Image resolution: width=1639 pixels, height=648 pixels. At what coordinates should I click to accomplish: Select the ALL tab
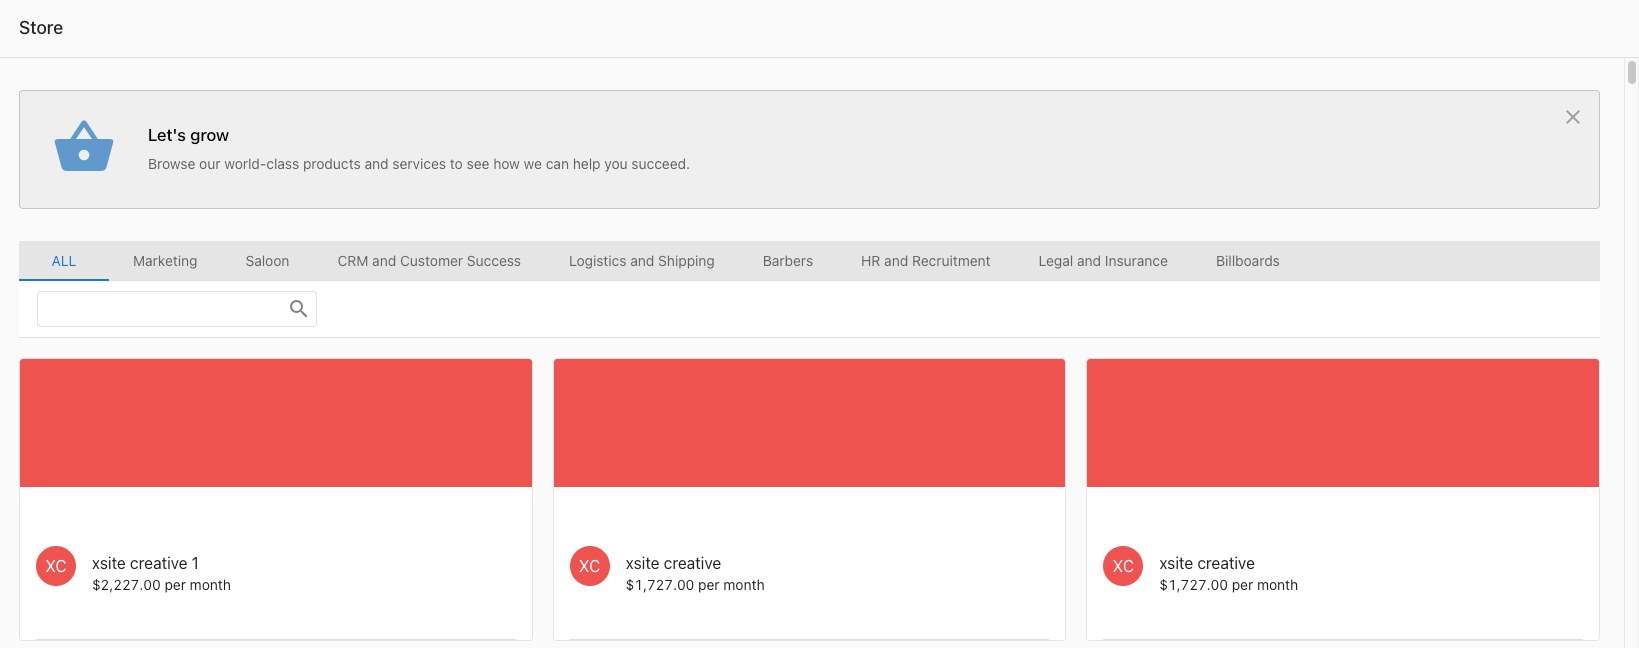[x=64, y=261]
